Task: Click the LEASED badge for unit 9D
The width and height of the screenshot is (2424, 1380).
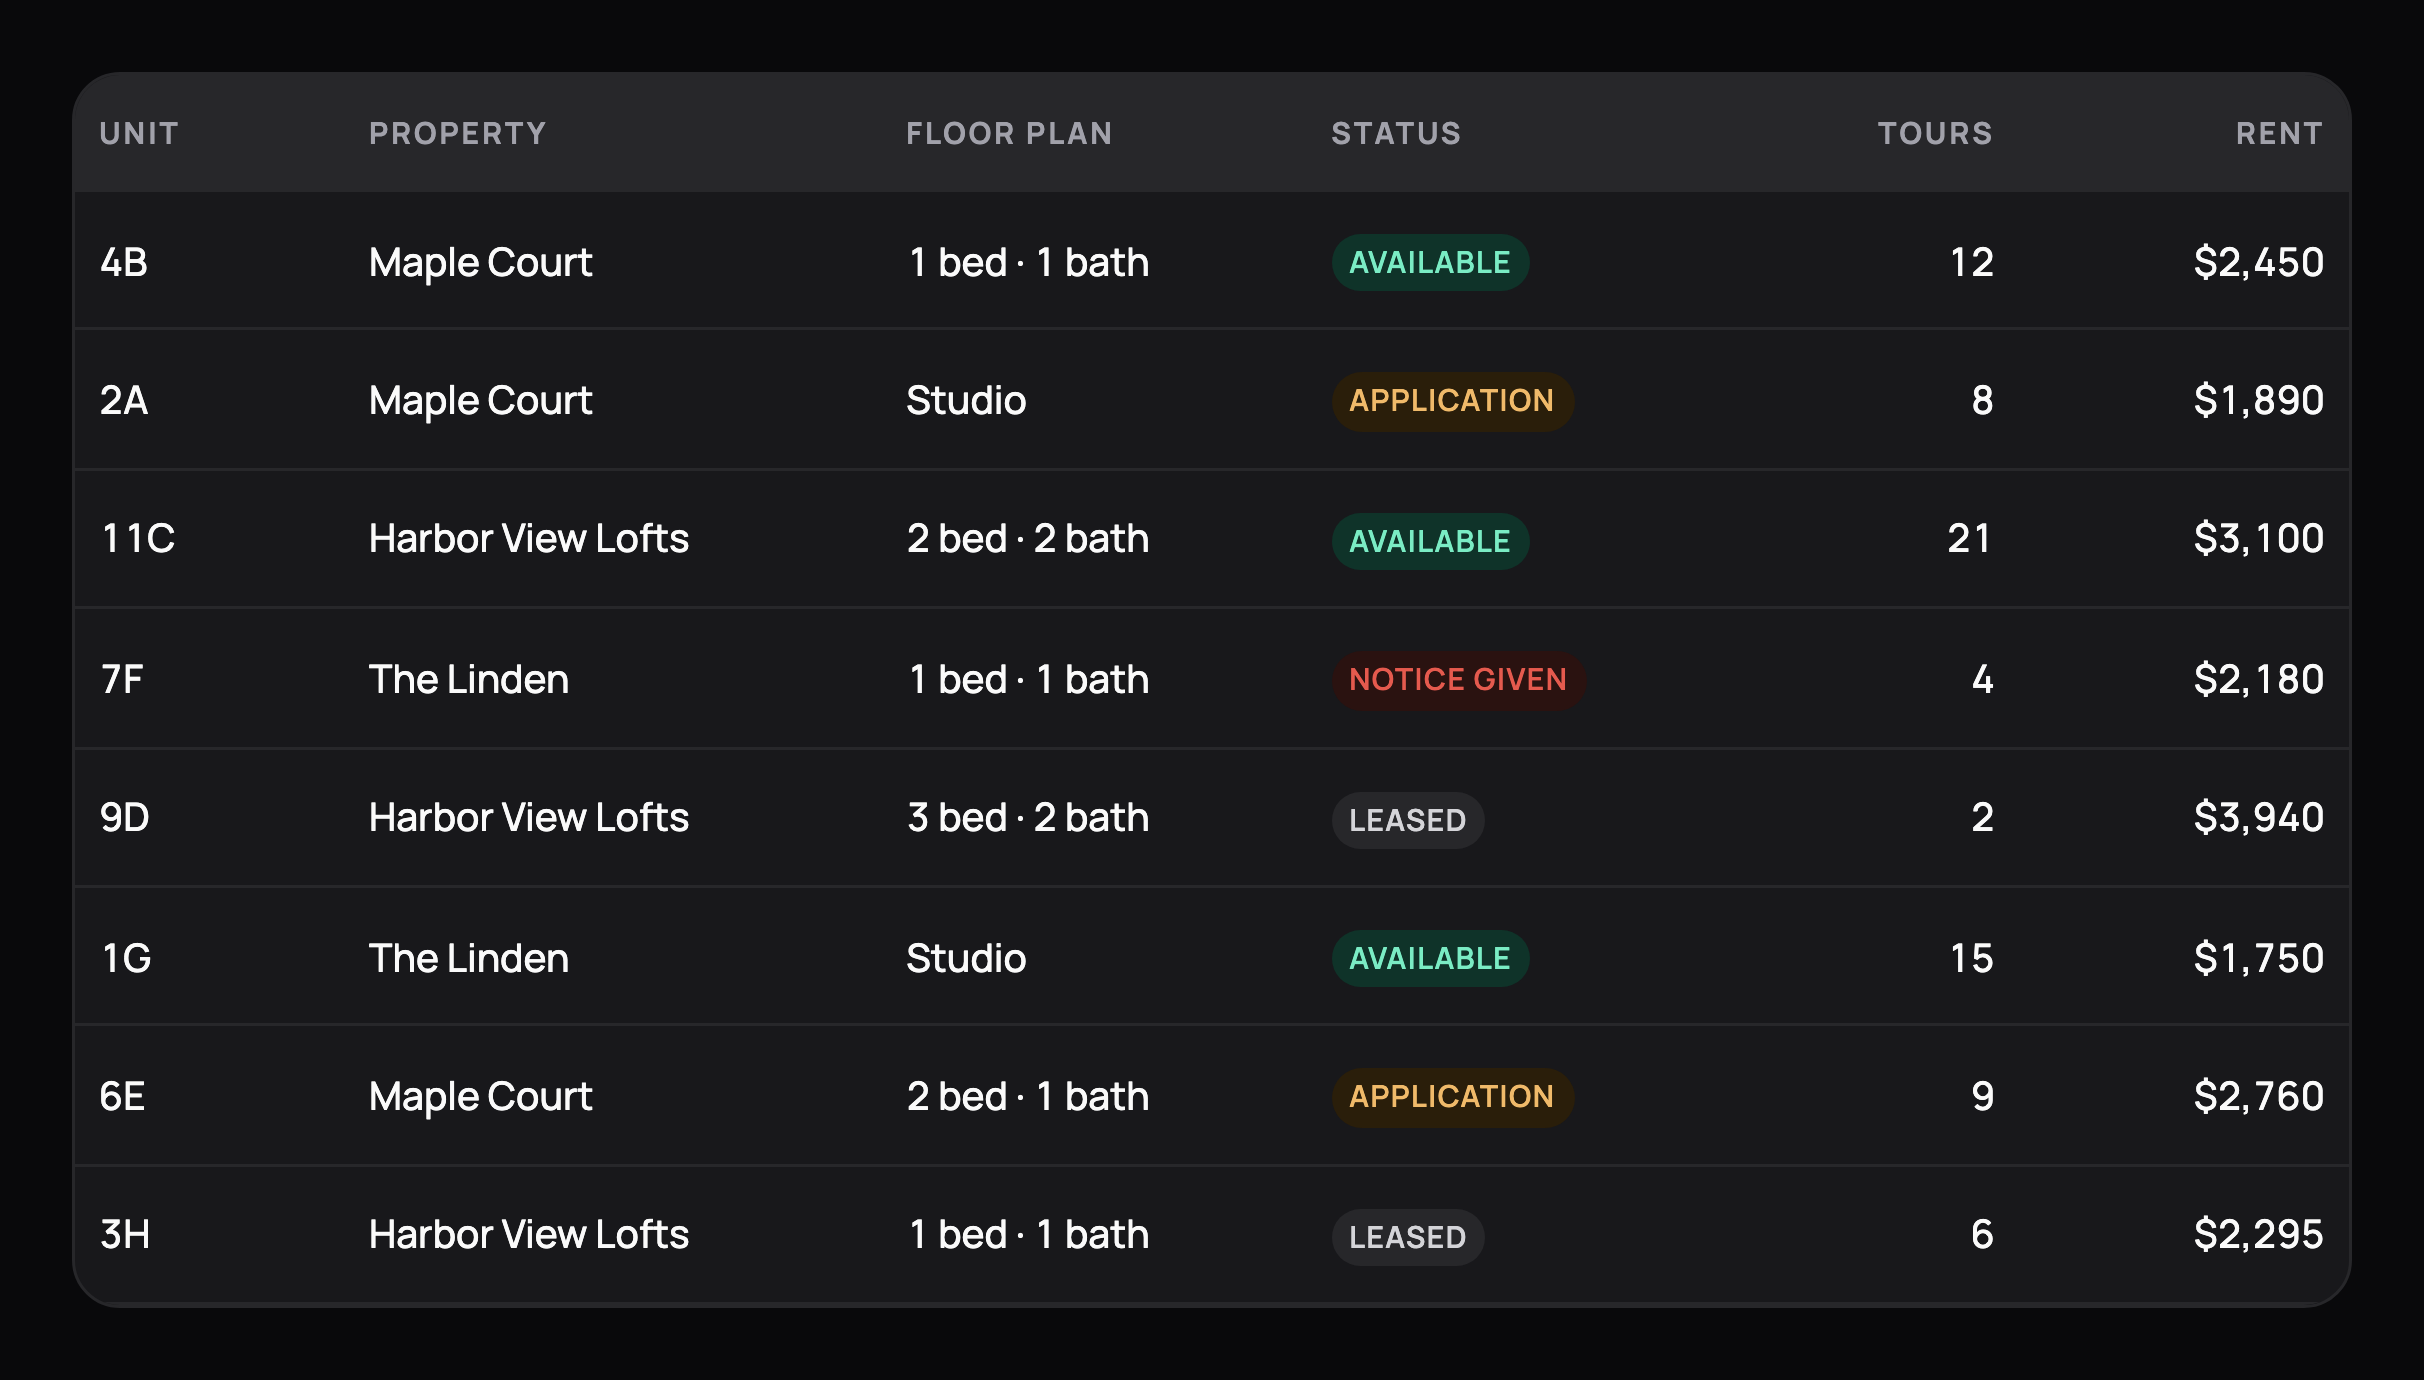Action: [x=1408, y=820]
